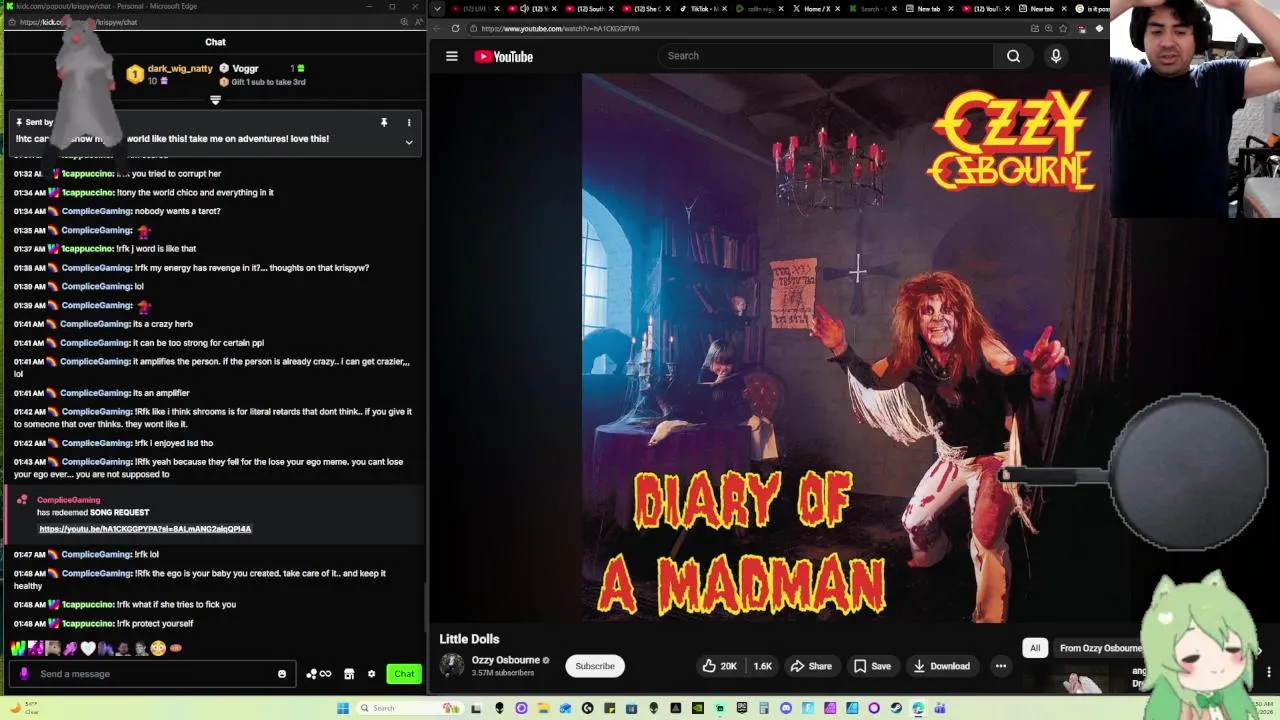
Task: Select the From Ozzy Osbourne chip
Action: click(x=1100, y=648)
